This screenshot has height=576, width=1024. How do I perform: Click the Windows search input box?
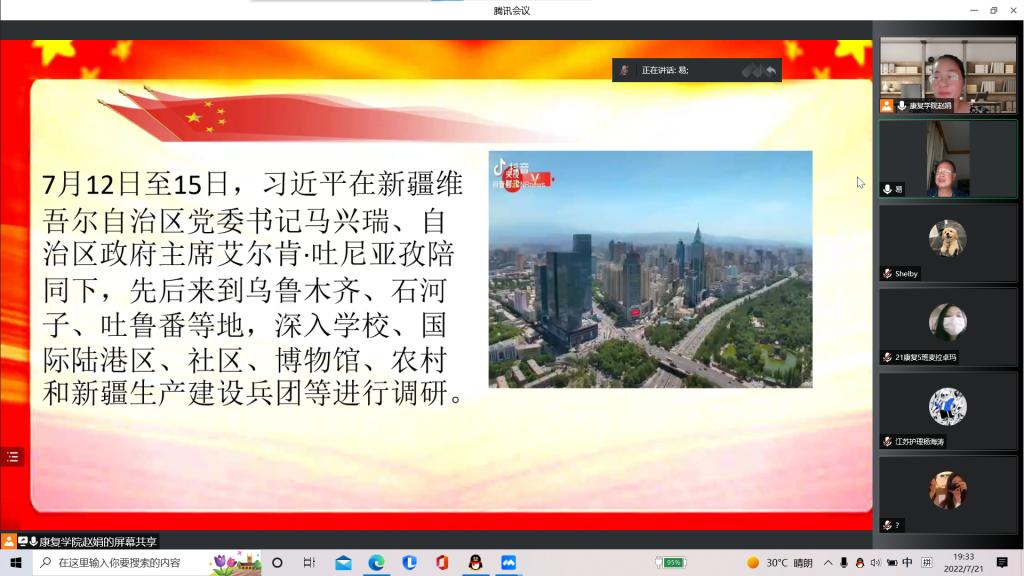click(130, 563)
